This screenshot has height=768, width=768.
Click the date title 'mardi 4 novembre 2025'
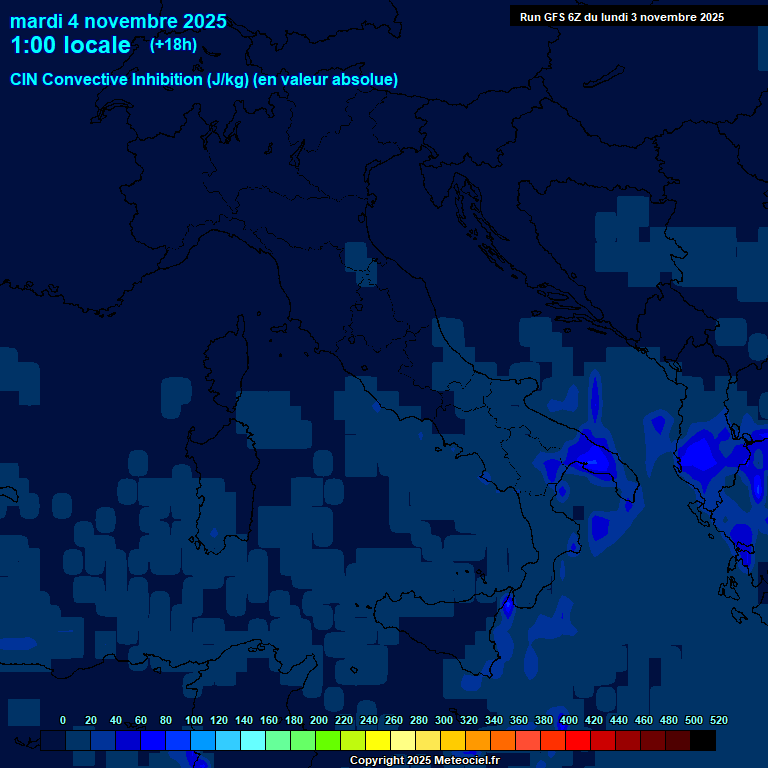pyautogui.click(x=118, y=21)
